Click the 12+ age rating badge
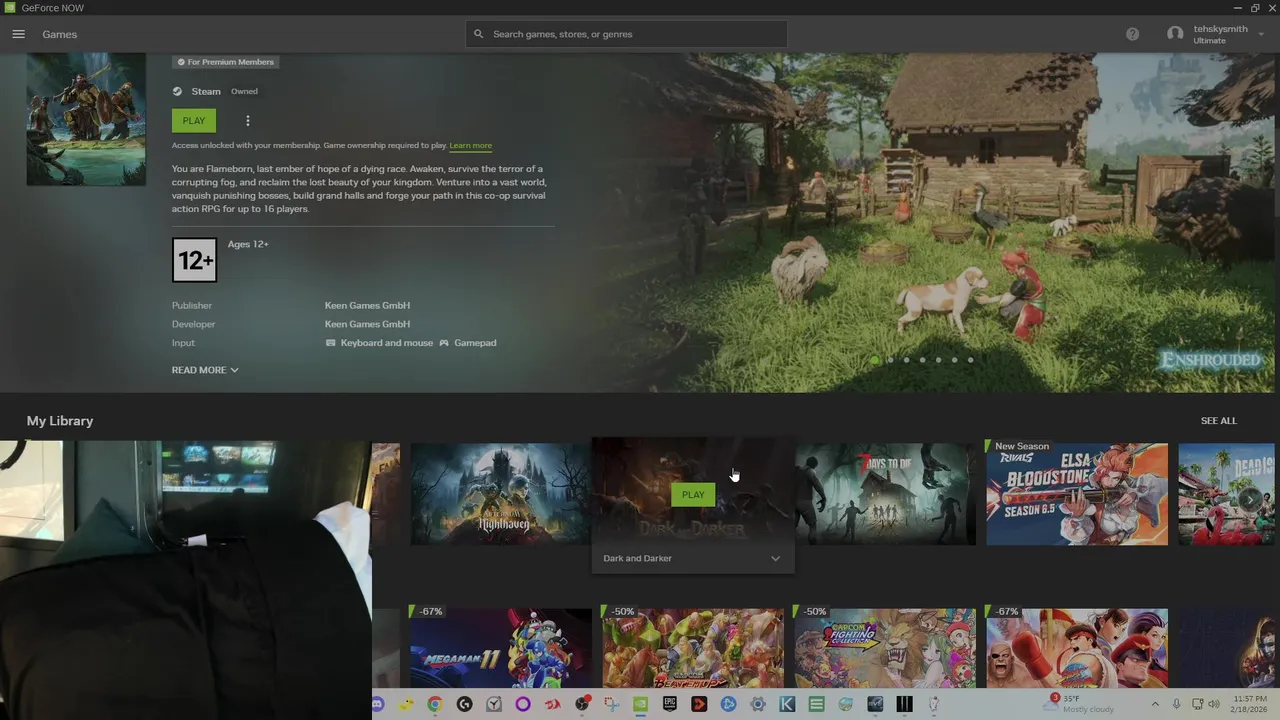1280x720 pixels. 194,260
